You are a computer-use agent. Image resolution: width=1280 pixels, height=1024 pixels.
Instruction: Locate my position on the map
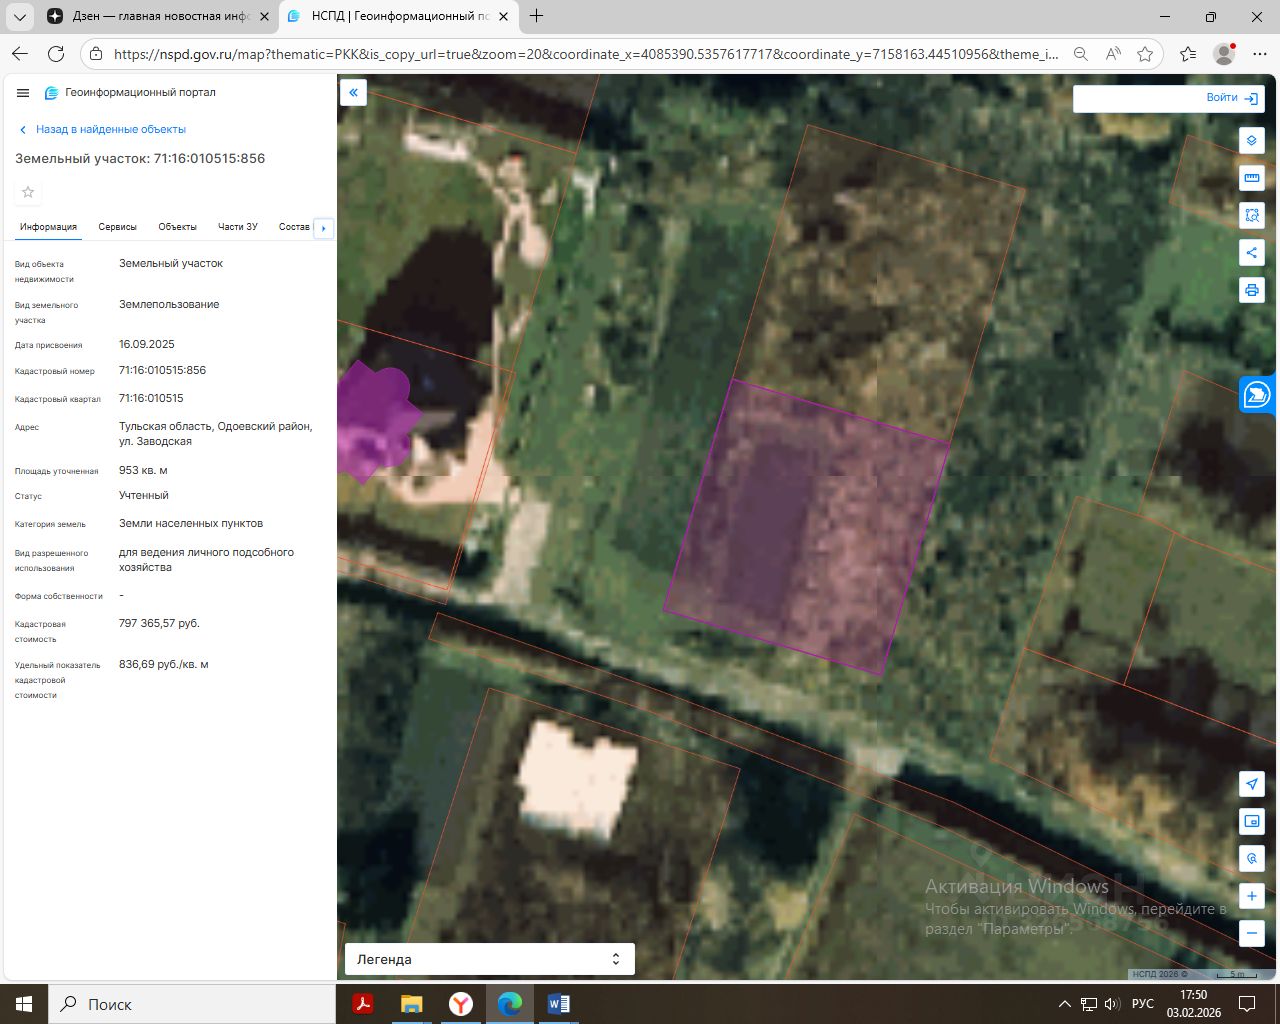(x=1252, y=784)
